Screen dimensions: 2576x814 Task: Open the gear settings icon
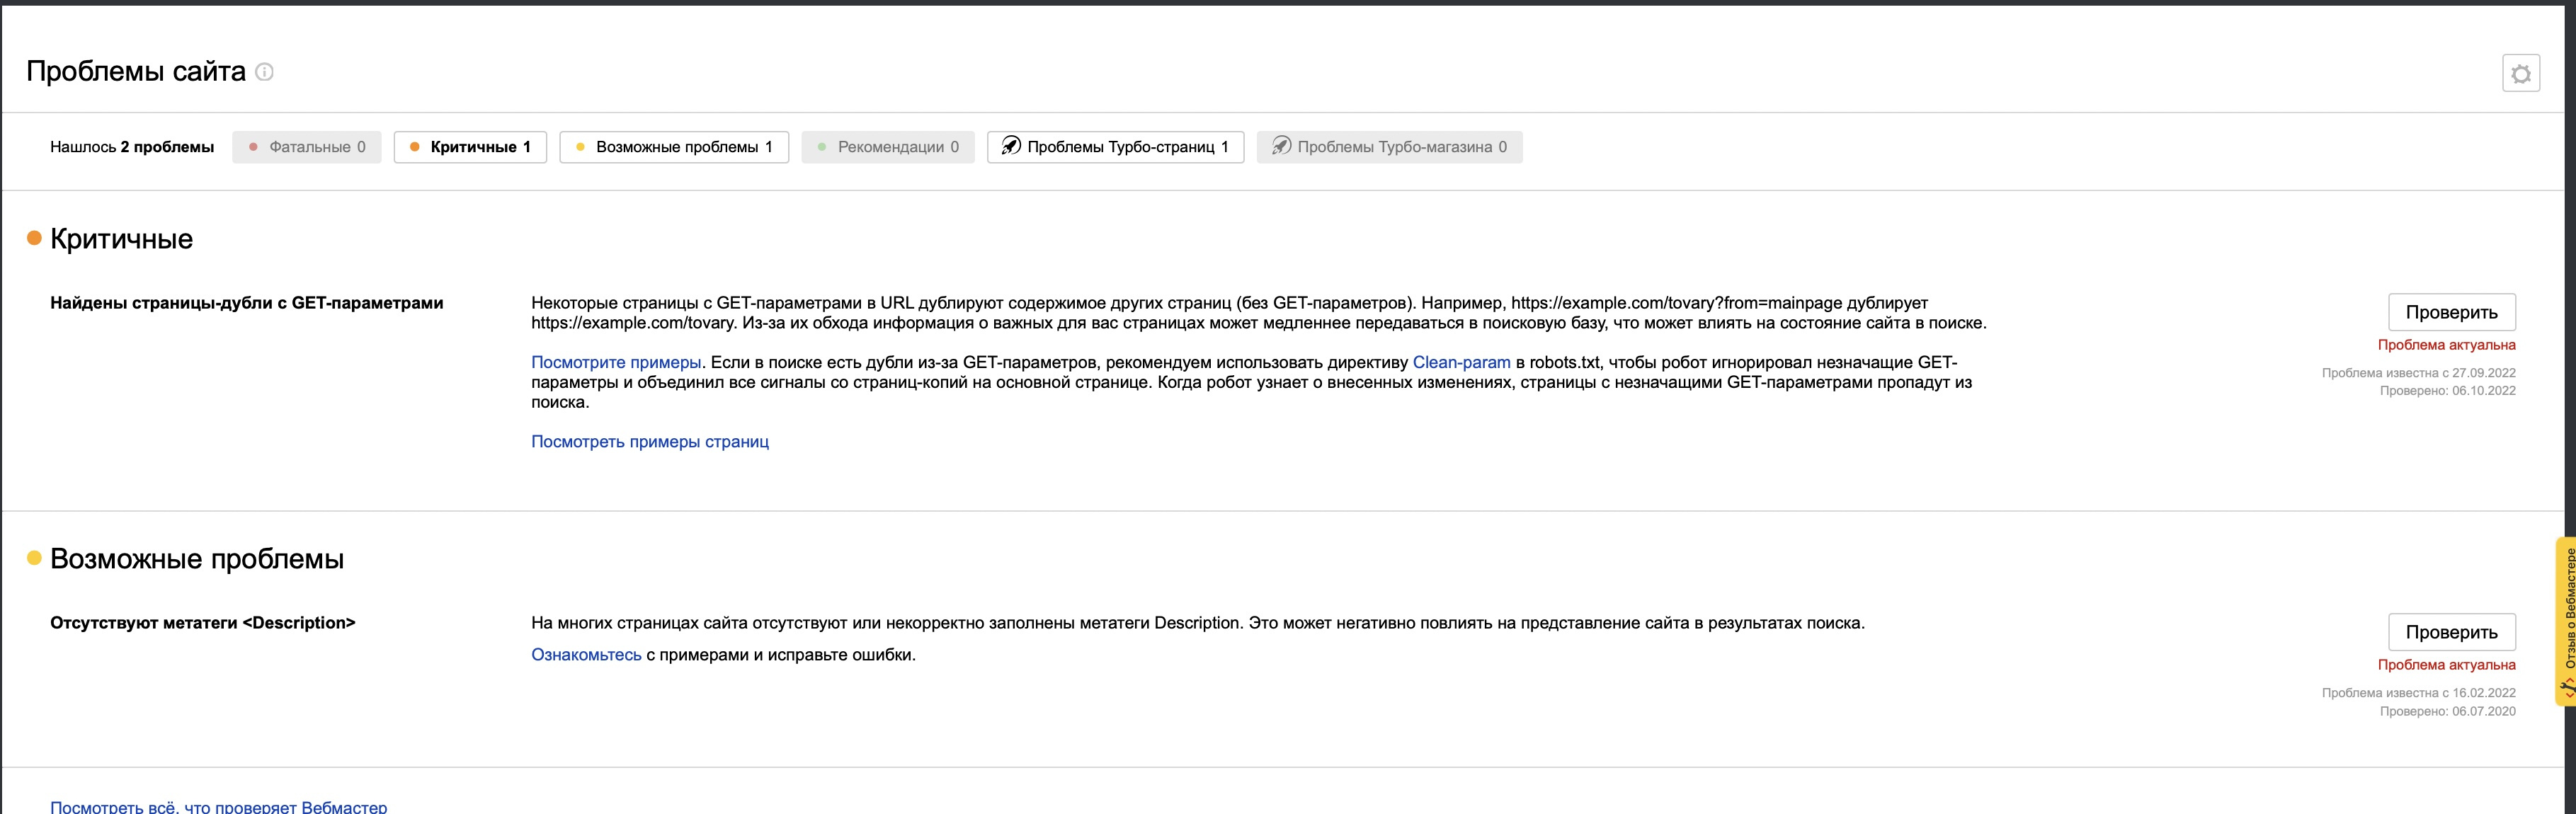[x=2520, y=73]
